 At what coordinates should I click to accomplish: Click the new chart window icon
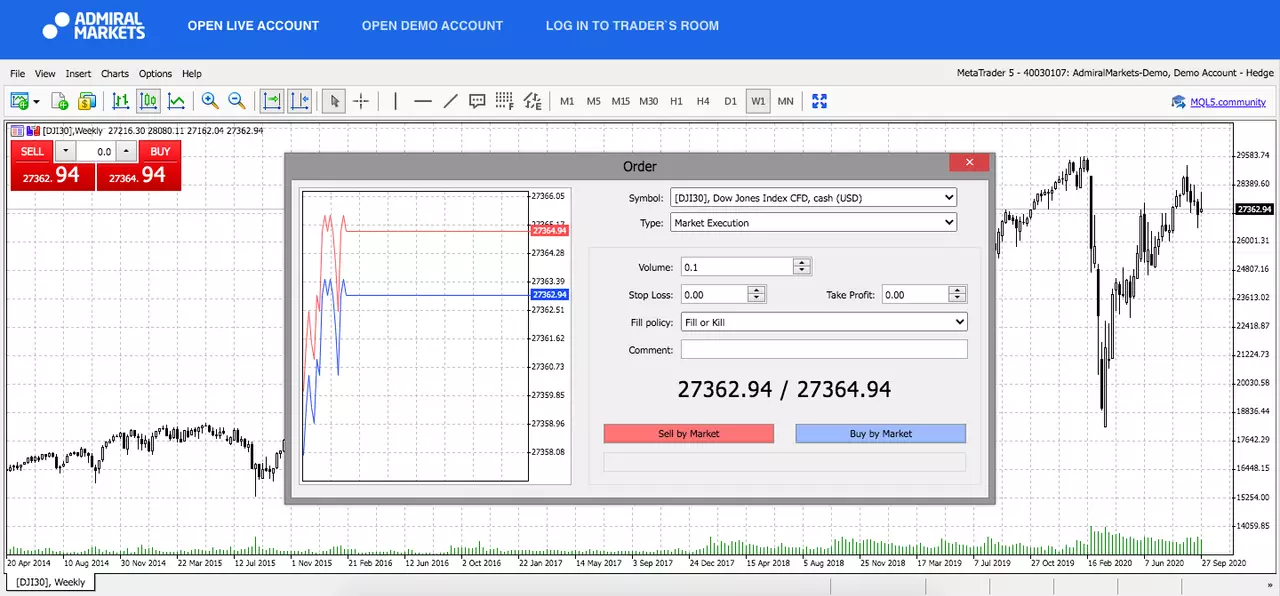pyautogui.click(x=19, y=101)
